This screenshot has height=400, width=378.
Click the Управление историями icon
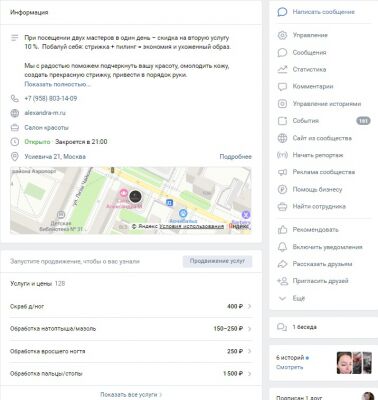click(282, 104)
